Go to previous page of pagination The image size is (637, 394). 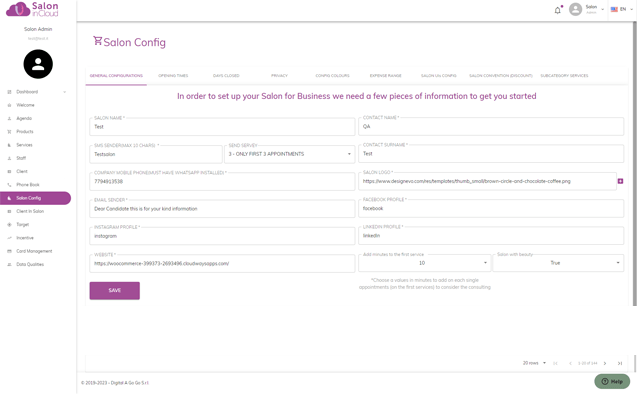click(570, 363)
